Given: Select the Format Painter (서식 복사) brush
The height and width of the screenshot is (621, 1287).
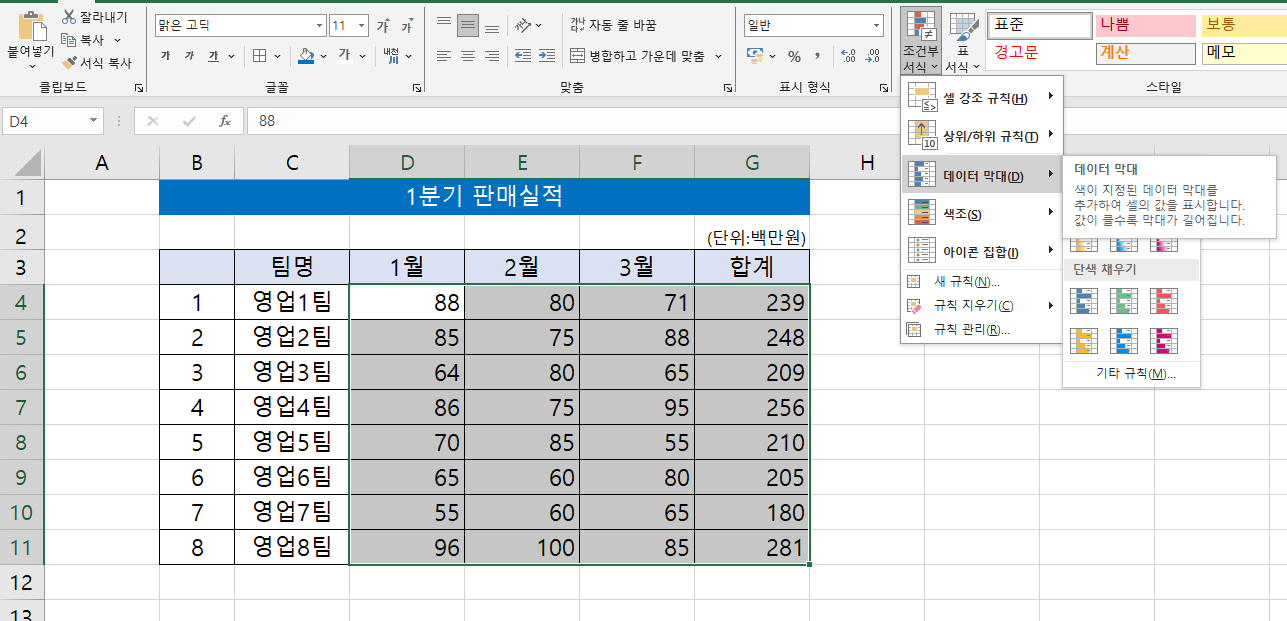Looking at the screenshot, I should pos(69,62).
